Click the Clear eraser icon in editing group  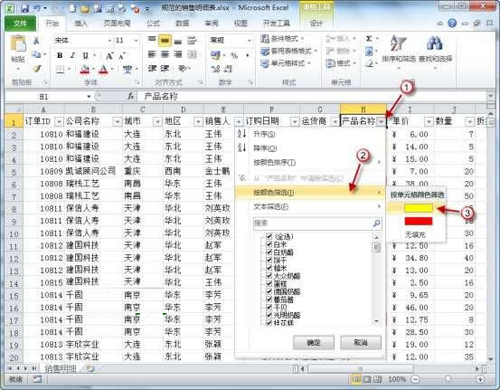coord(369,63)
